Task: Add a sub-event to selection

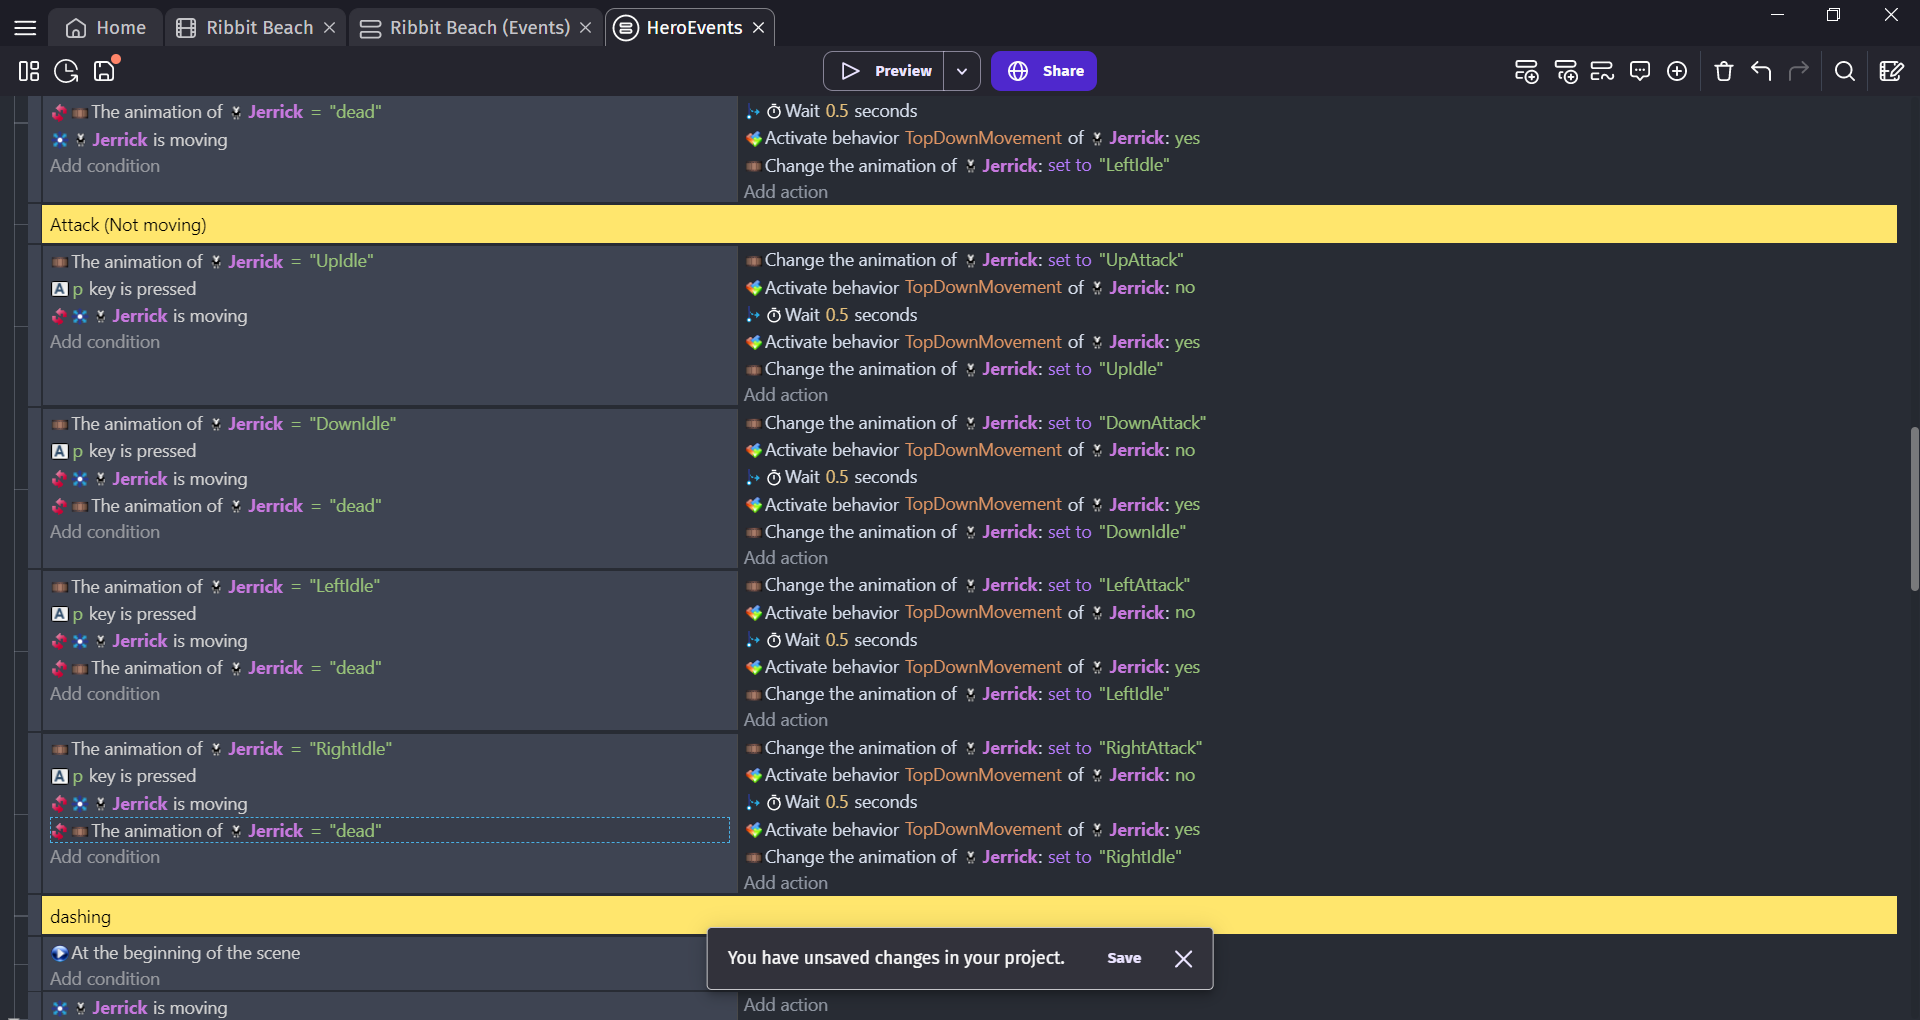Action: 1566,71
